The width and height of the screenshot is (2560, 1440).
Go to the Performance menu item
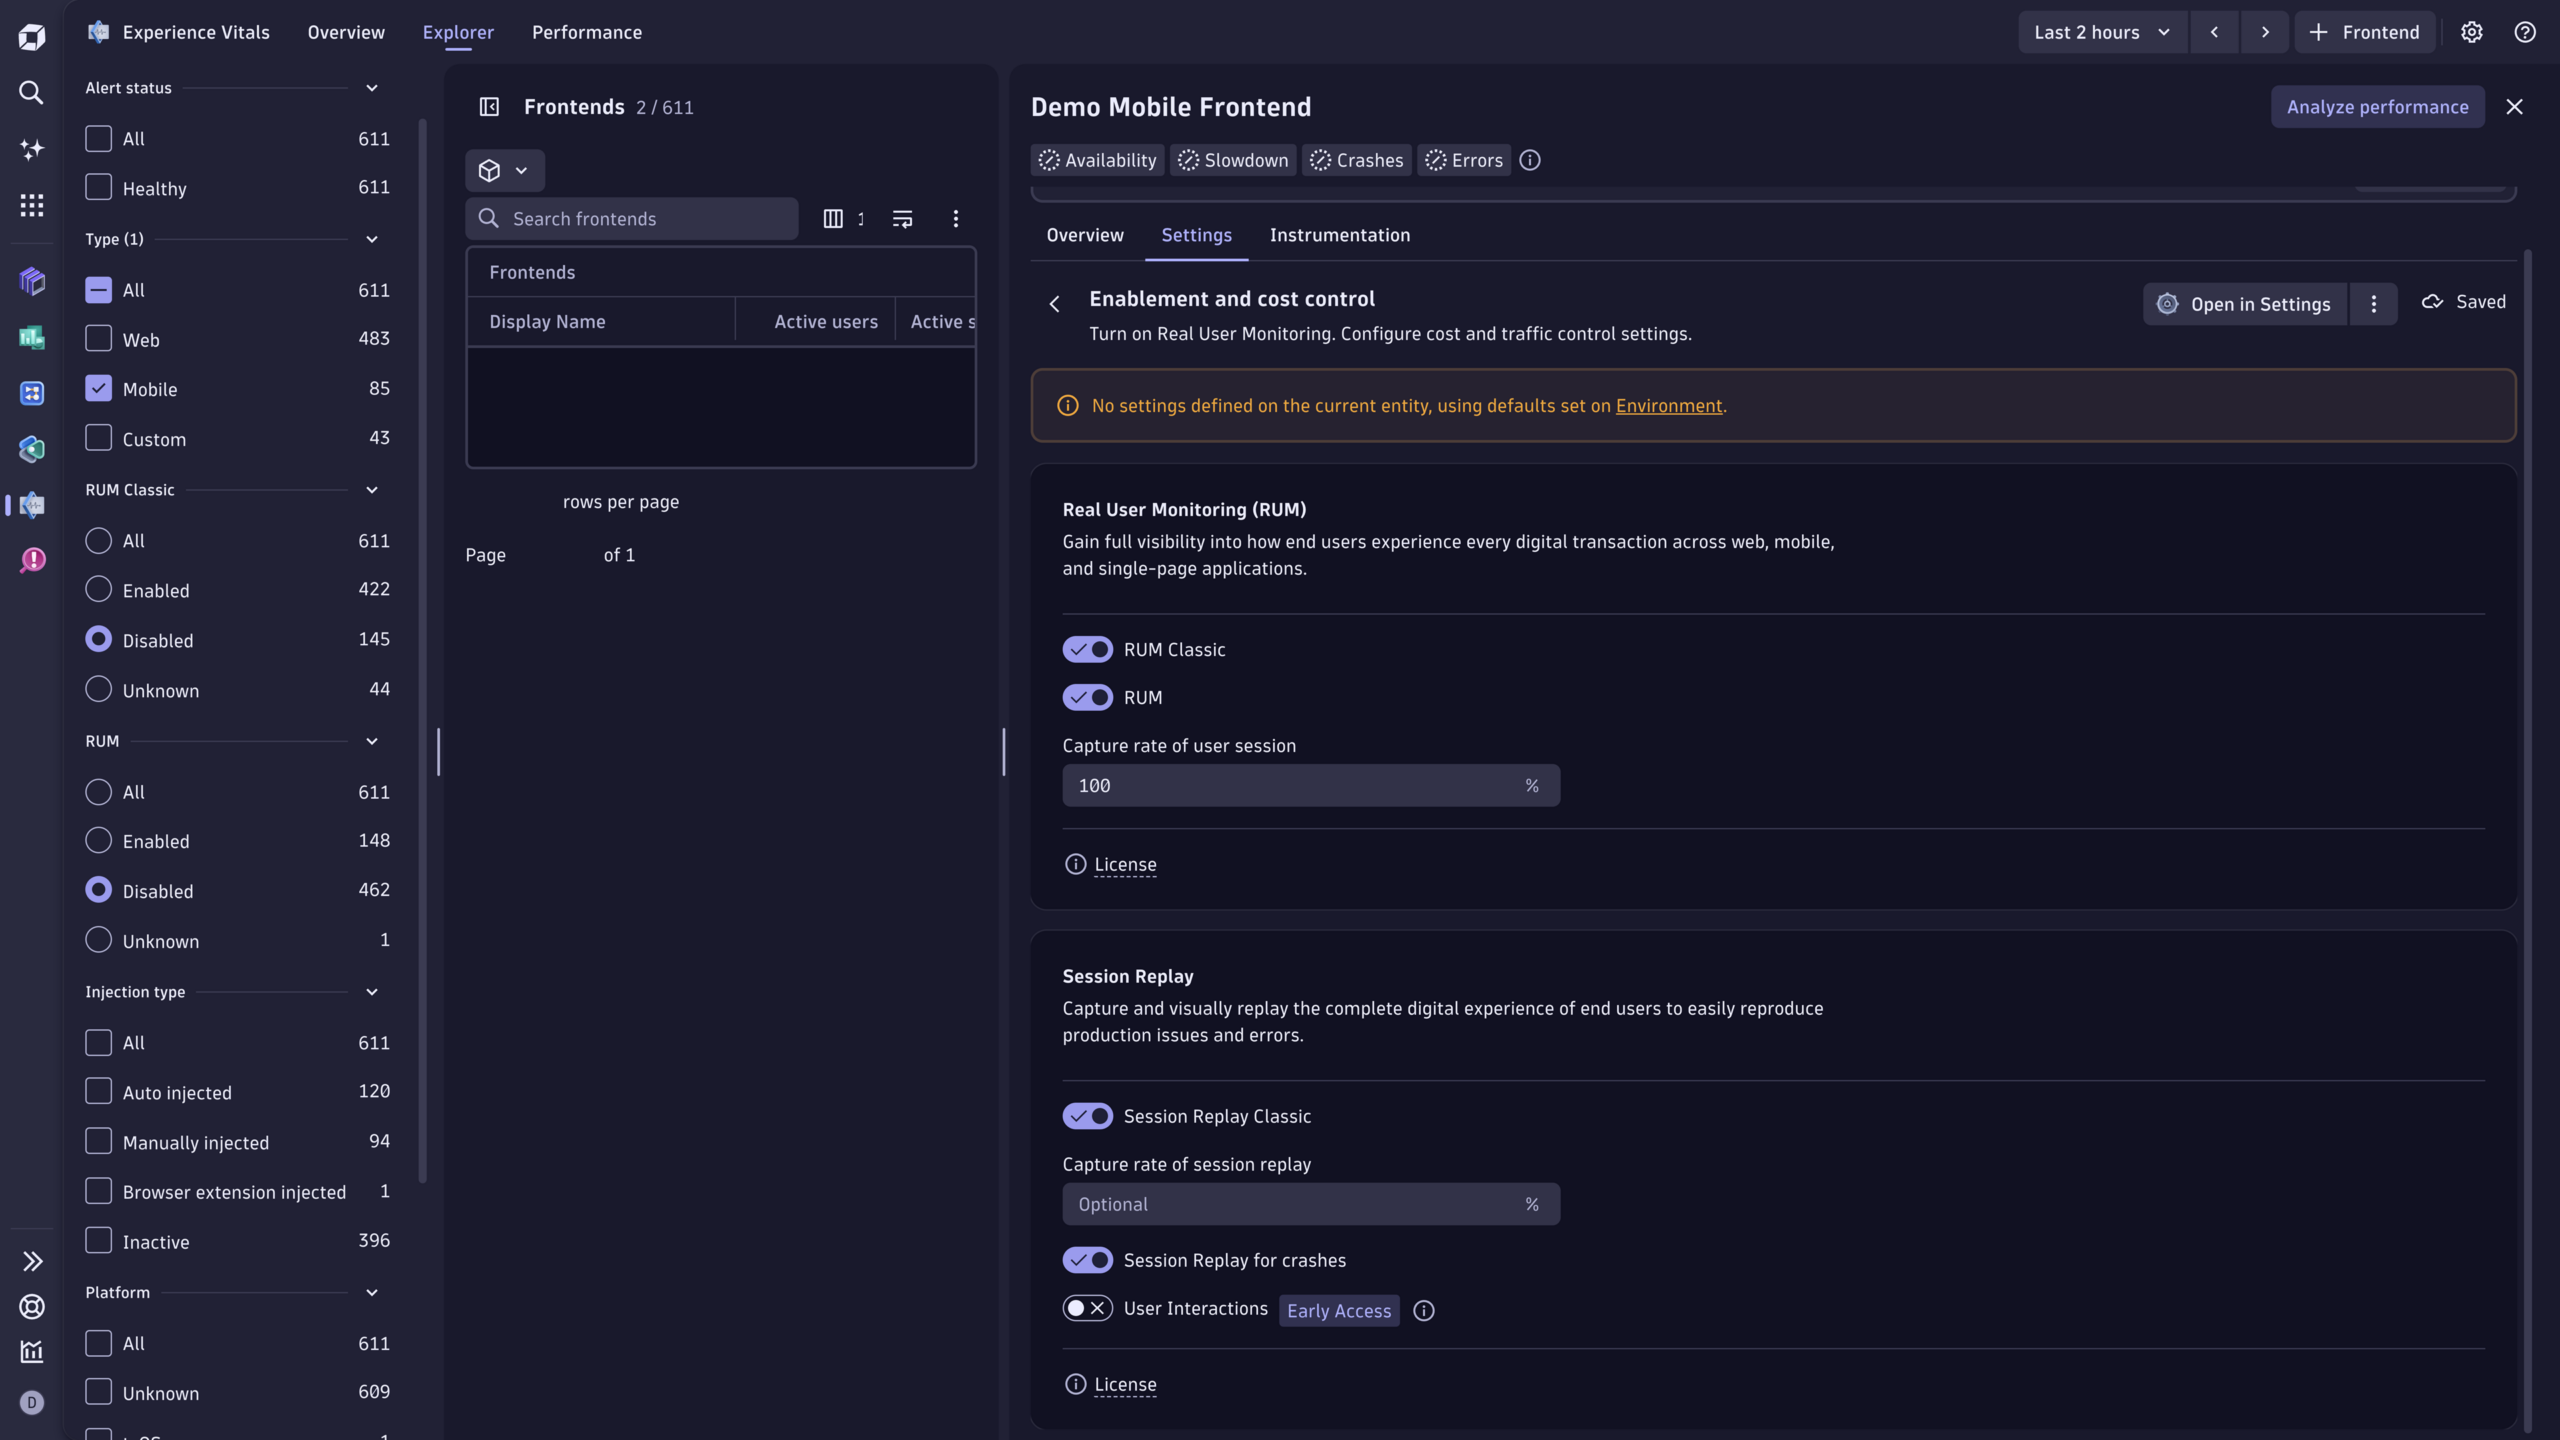point(586,32)
